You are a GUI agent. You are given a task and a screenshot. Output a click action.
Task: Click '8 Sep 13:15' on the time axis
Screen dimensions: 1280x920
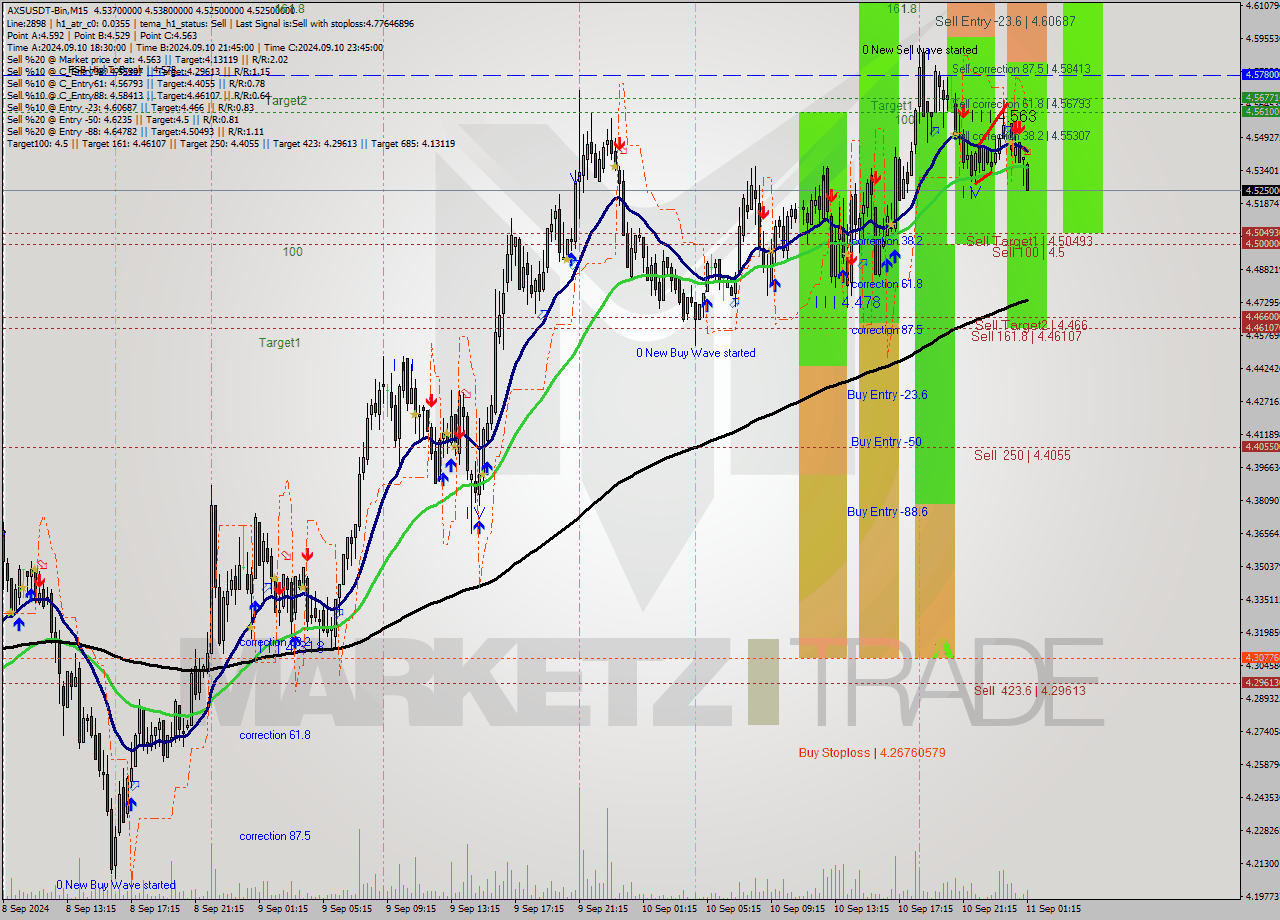point(92,909)
